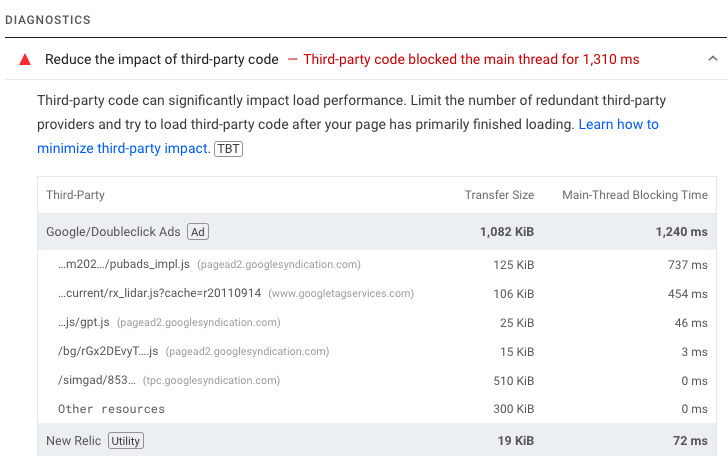Open the 'Learn how to minimize third-party impact' link
The image size is (728, 456).
coord(618,125)
